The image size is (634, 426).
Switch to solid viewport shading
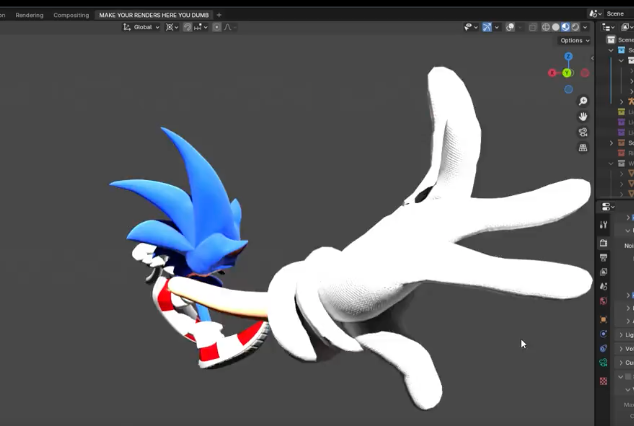[x=556, y=27]
